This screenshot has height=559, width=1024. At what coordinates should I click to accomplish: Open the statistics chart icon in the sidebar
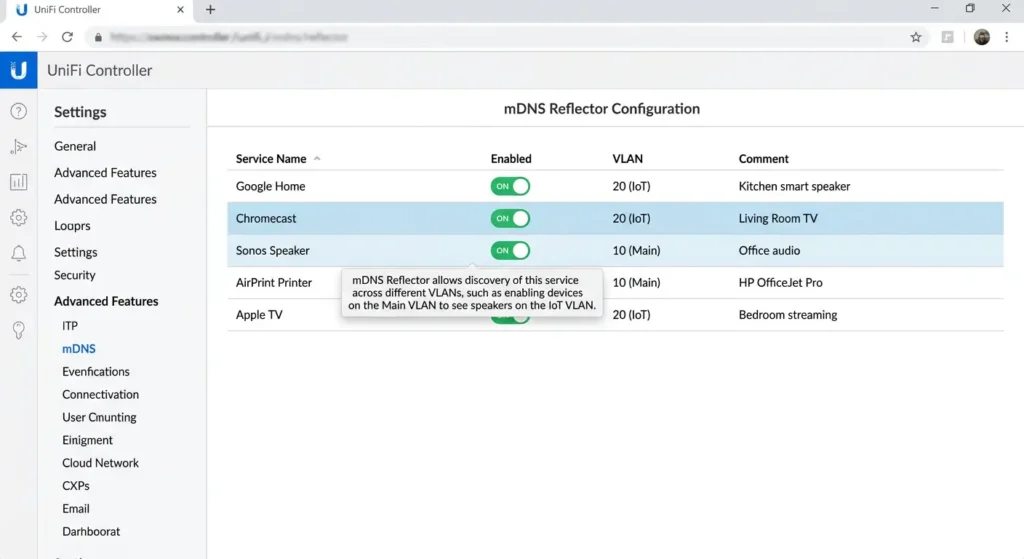(x=18, y=182)
